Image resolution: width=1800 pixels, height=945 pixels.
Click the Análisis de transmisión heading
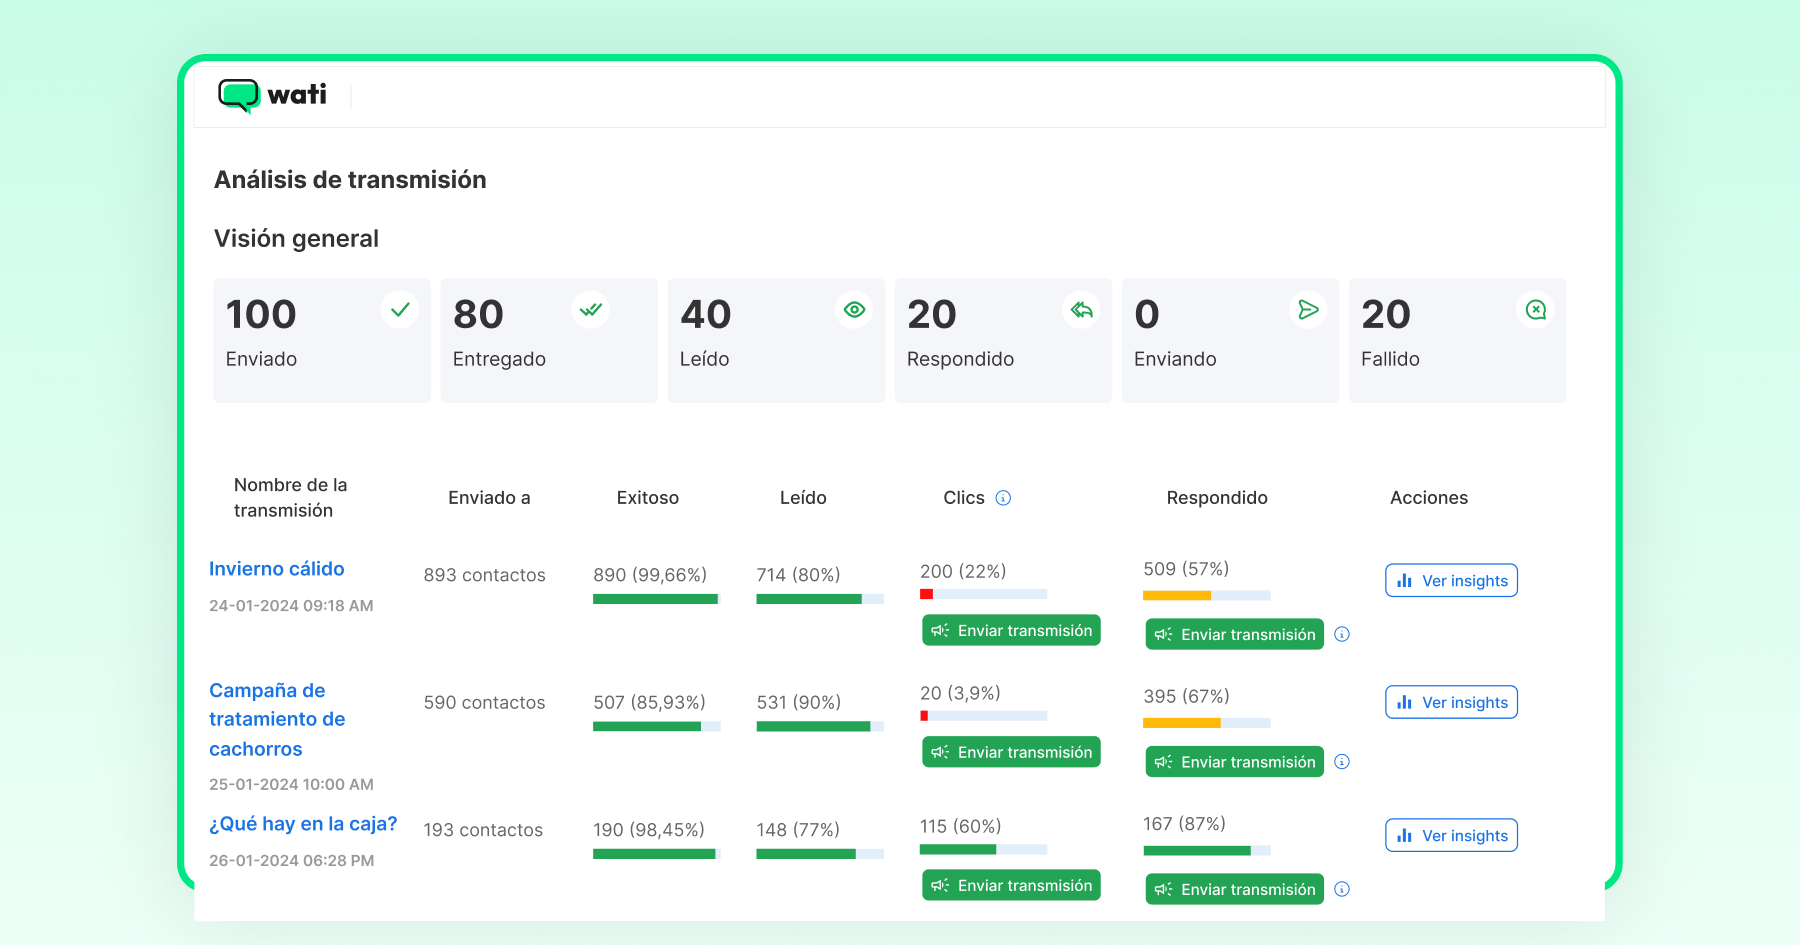point(350,180)
